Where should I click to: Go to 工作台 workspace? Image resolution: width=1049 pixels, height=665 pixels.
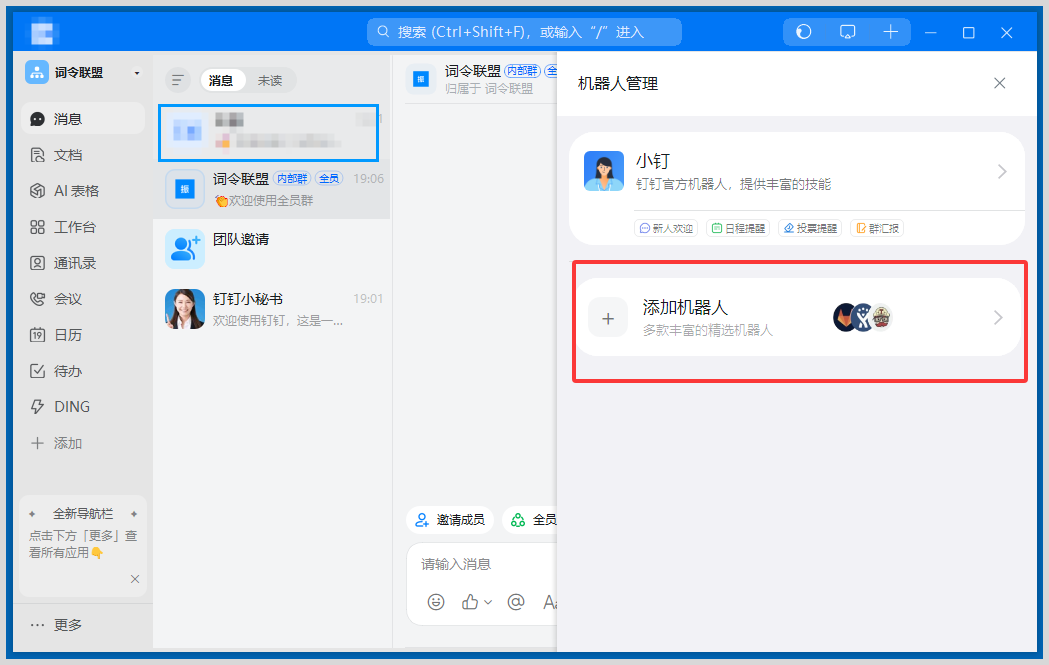pos(73,227)
